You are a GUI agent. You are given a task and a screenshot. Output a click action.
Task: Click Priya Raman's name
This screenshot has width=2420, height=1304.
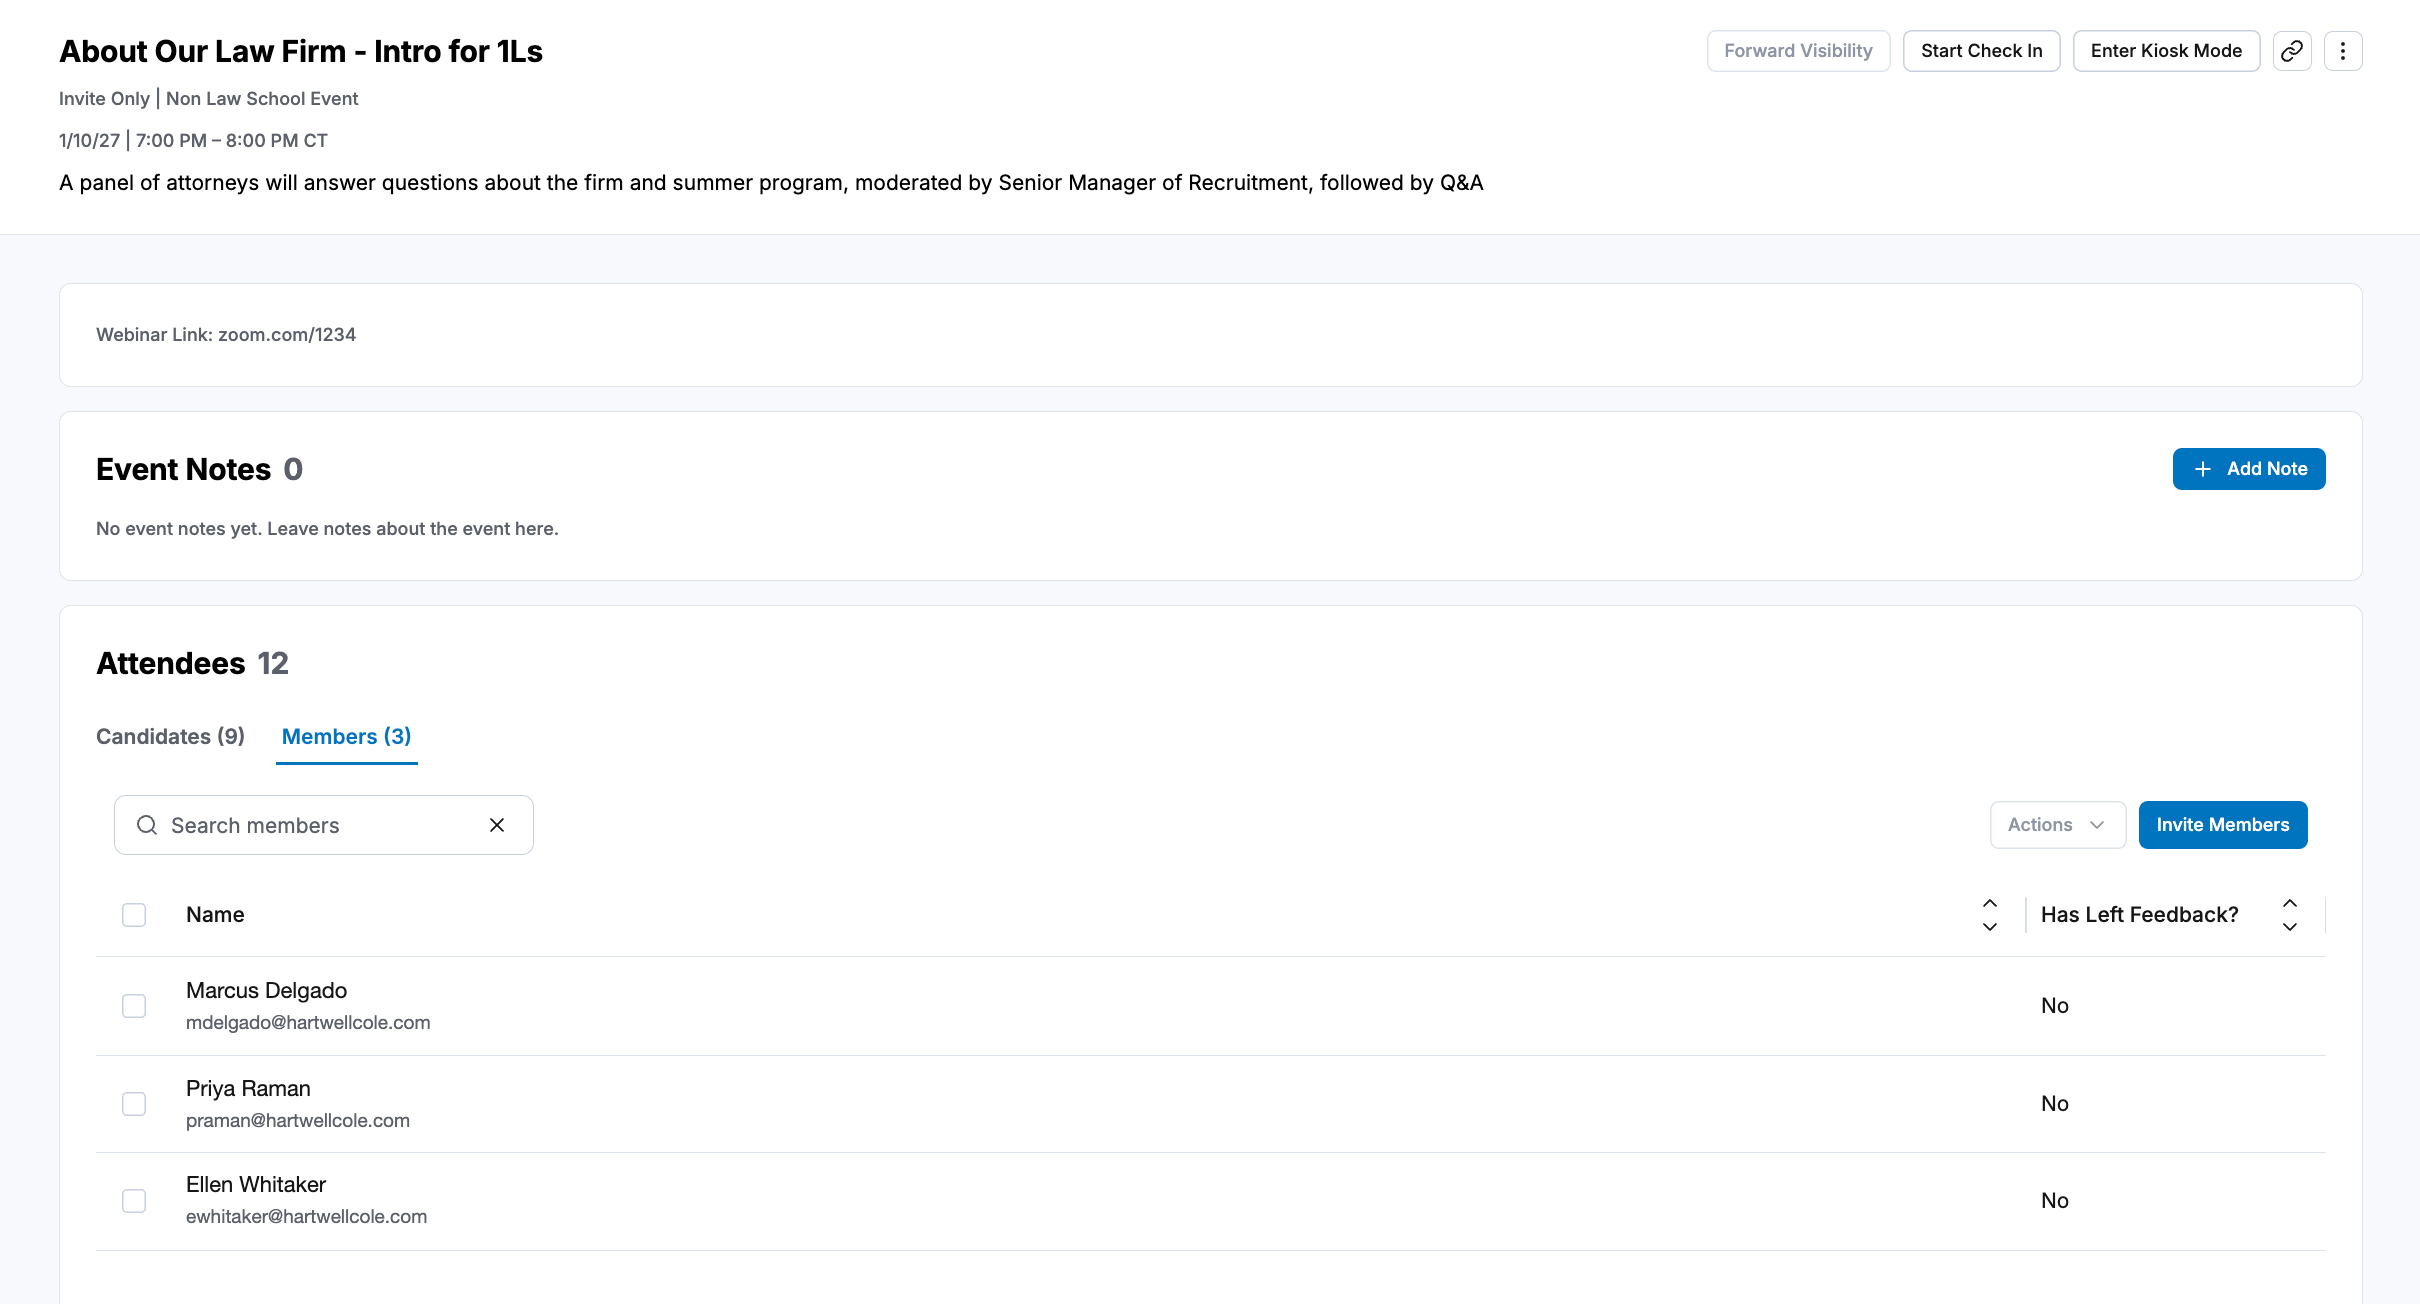point(248,1089)
